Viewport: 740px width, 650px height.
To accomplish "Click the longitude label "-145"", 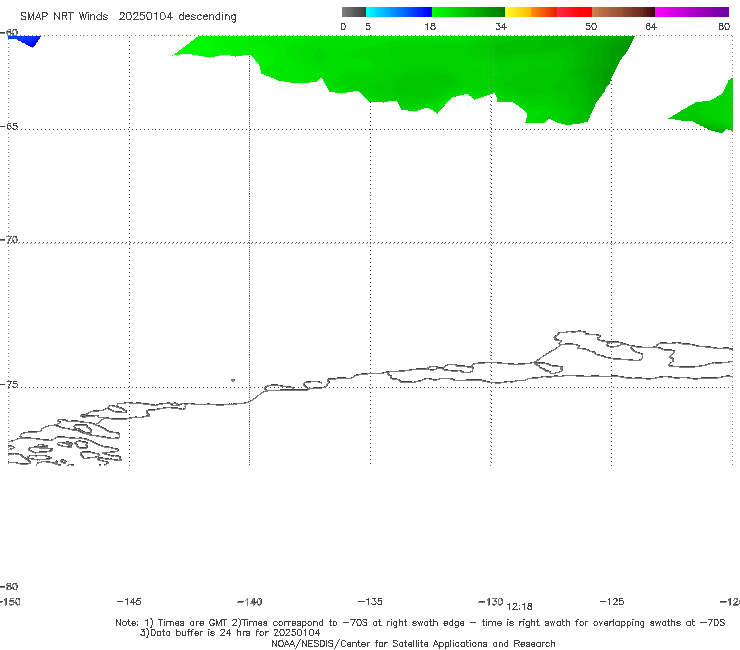I will pyautogui.click(x=129, y=601).
